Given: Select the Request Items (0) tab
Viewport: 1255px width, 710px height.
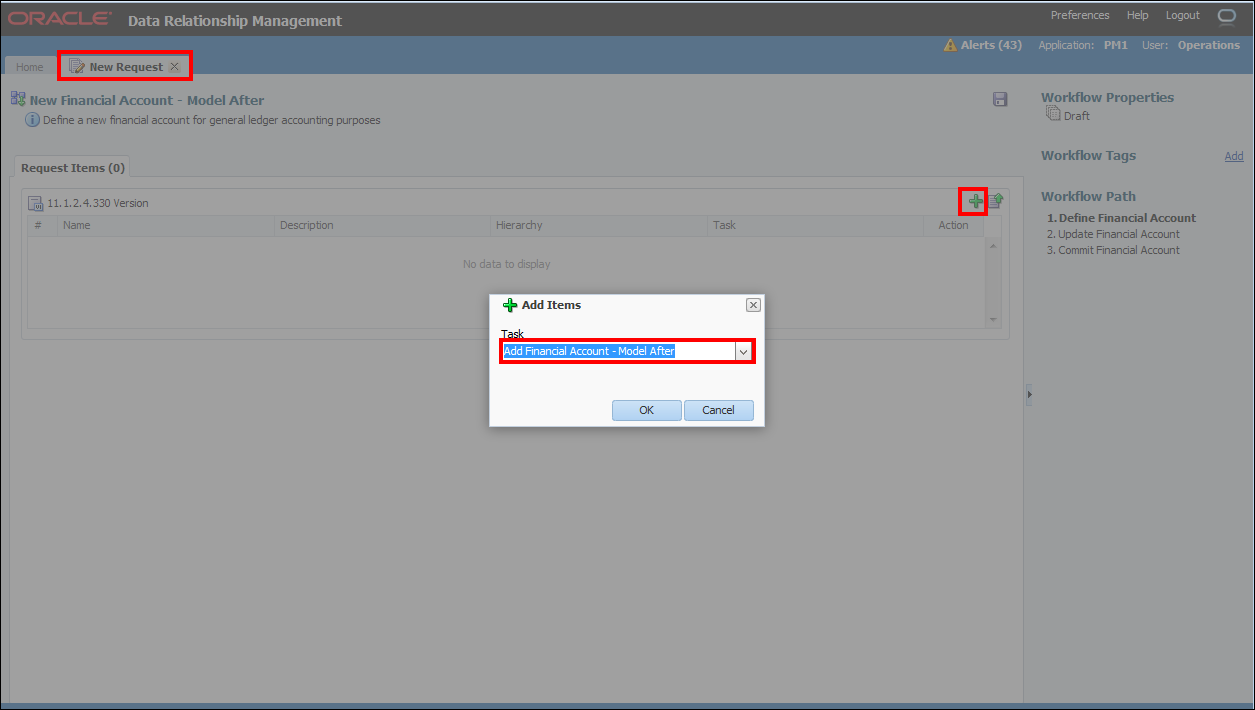Looking at the screenshot, I should tap(73, 168).
